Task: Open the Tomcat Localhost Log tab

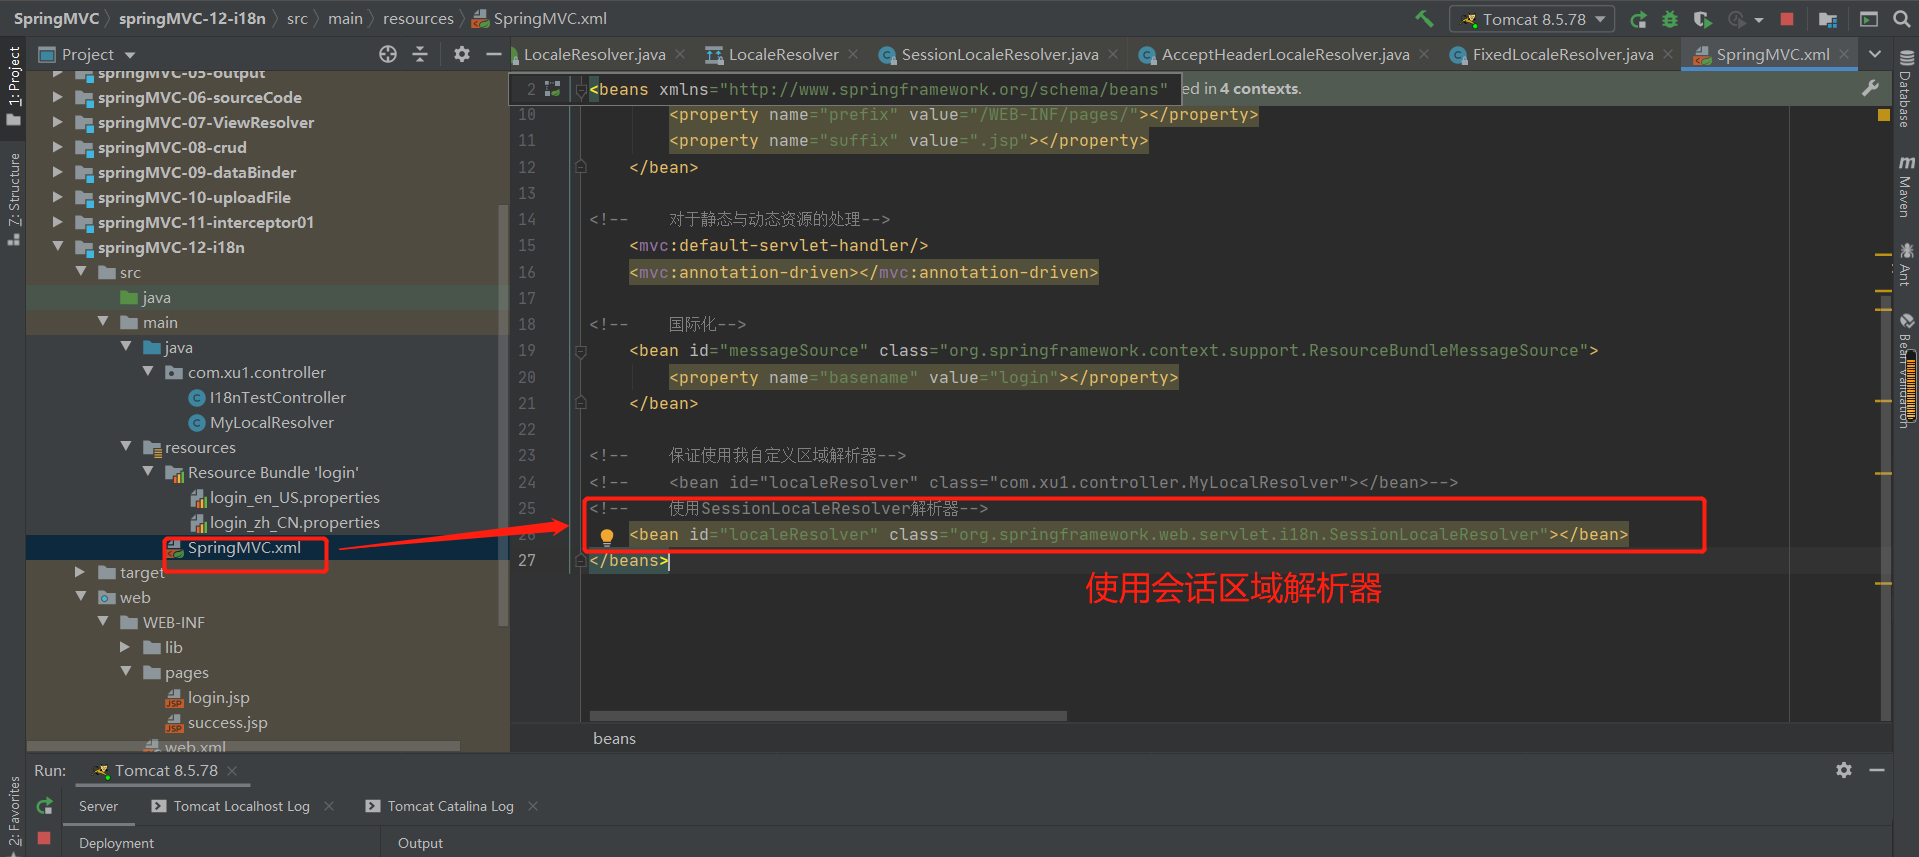Action: point(241,806)
